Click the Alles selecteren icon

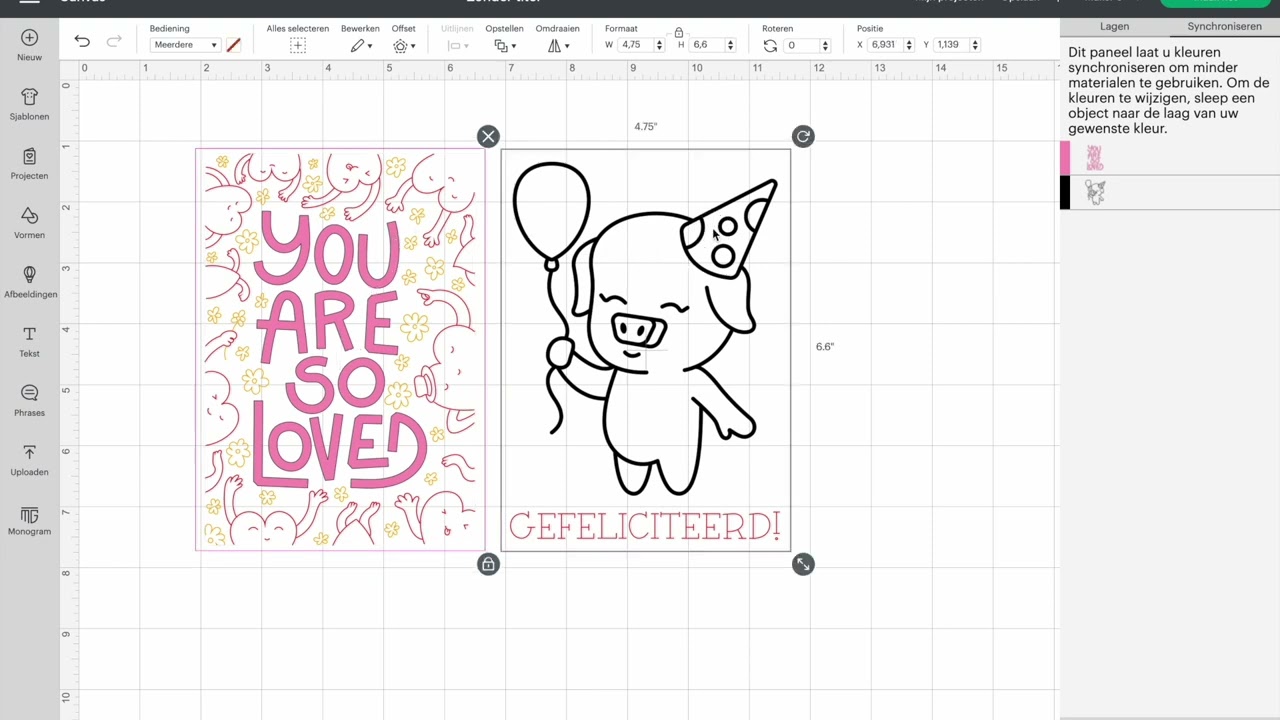pyautogui.click(x=297, y=46)
